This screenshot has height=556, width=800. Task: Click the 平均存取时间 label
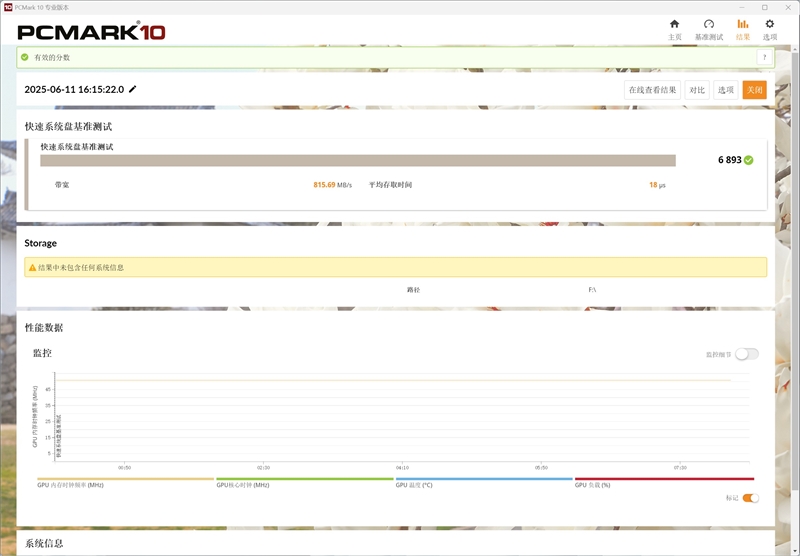click(390, 185)
